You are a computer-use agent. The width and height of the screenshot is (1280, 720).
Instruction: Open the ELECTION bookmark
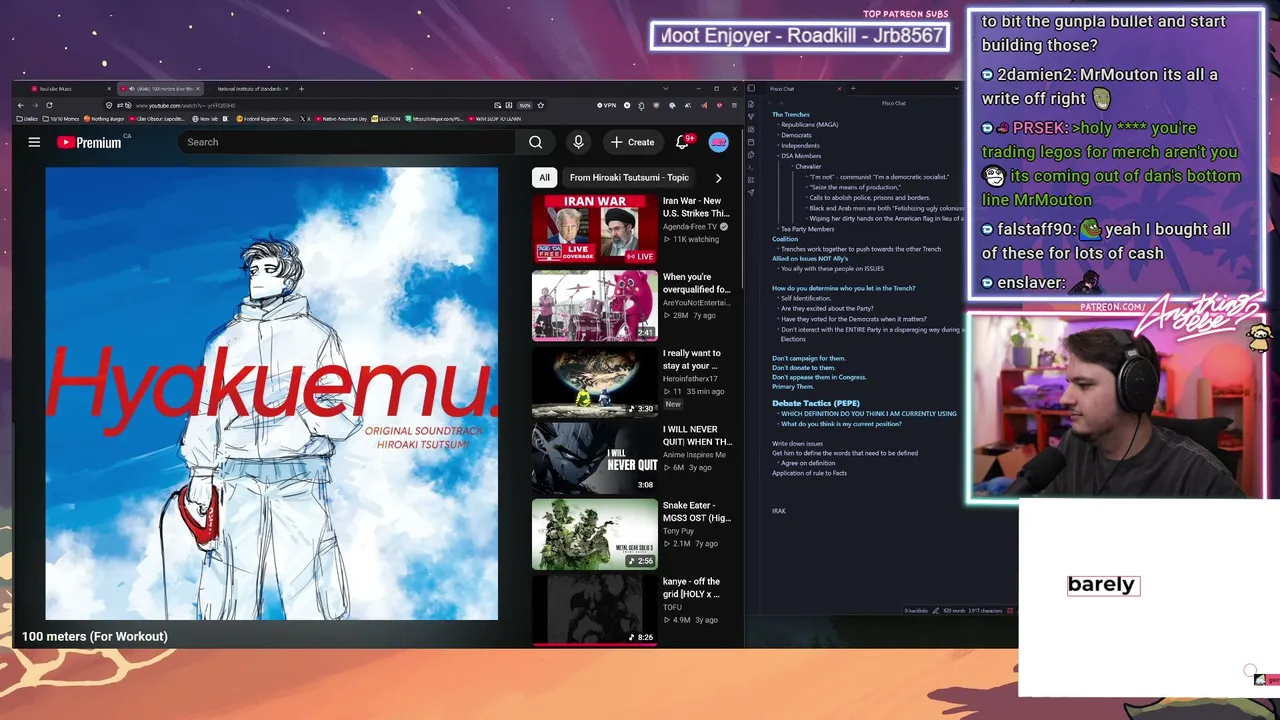[x=385, y=119]
